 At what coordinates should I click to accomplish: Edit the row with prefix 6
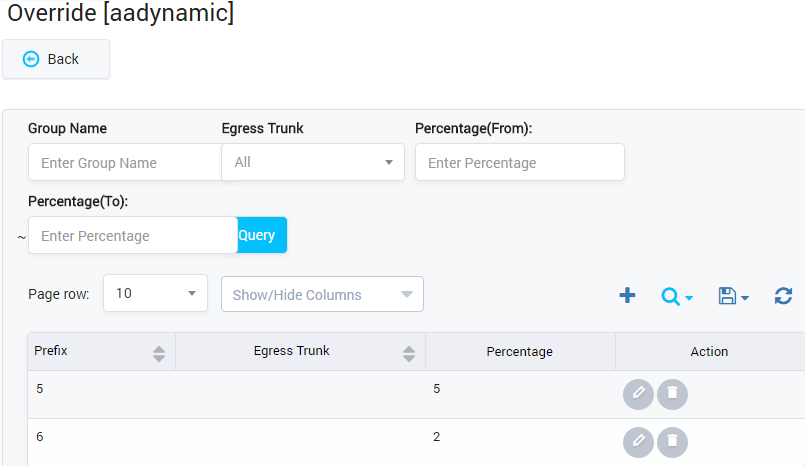click(x=638, y=442)
